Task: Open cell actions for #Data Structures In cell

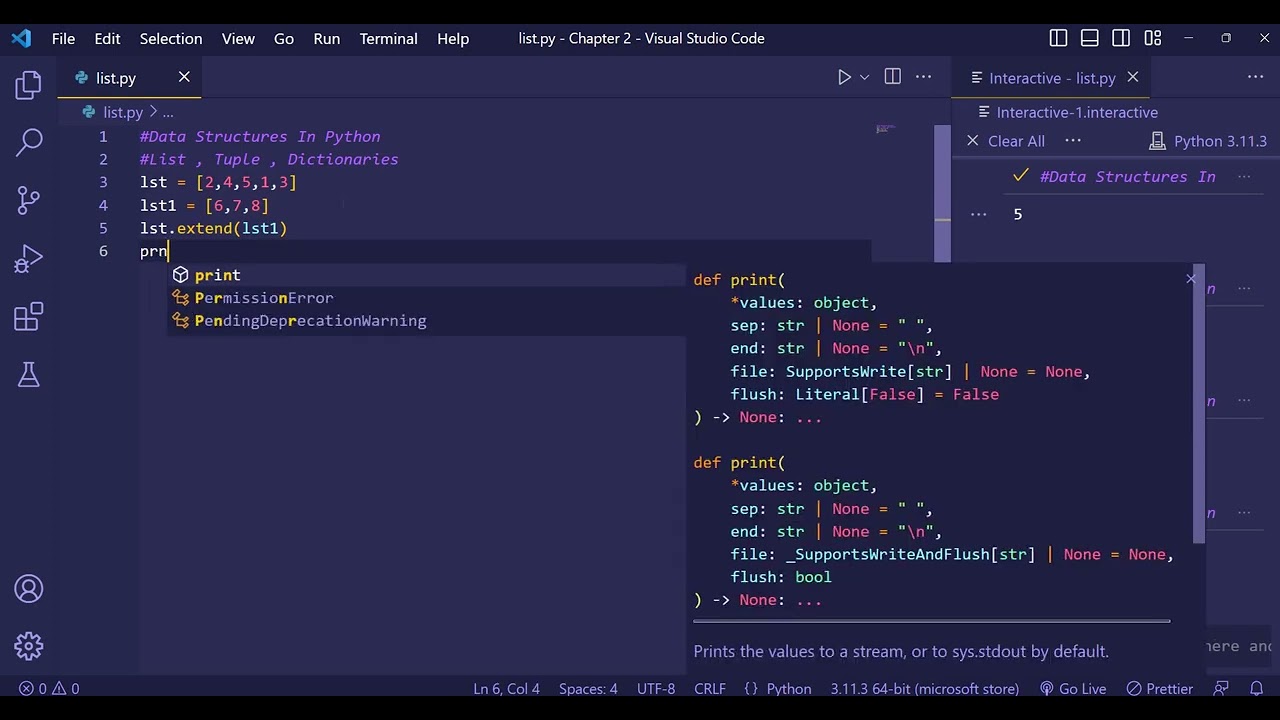Action: point(1244,176)
